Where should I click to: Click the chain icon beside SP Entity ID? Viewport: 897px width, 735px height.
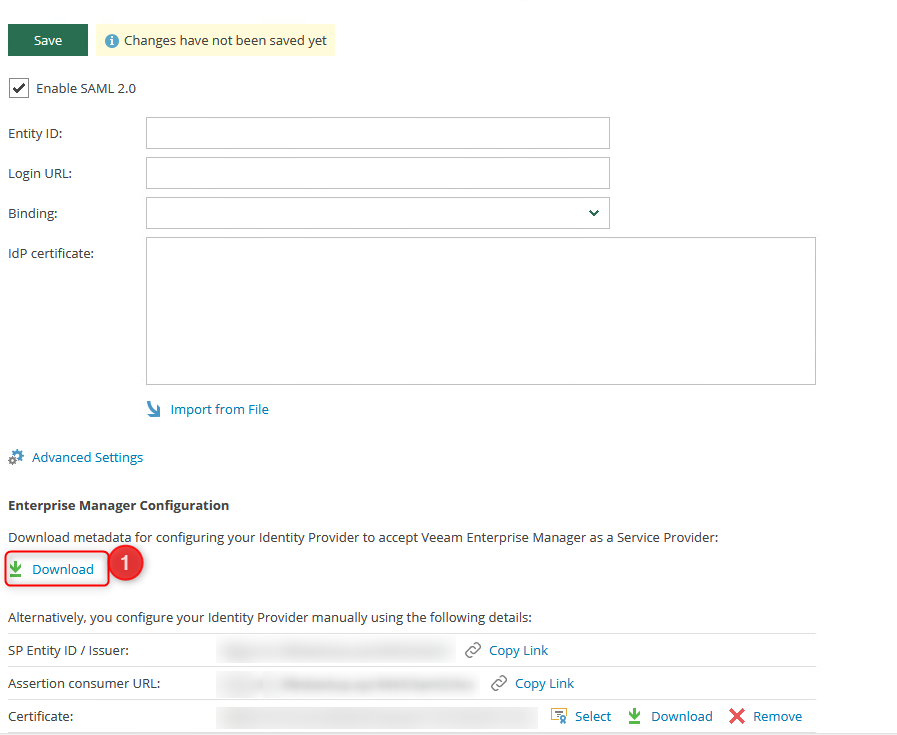[x=473, y=650]
